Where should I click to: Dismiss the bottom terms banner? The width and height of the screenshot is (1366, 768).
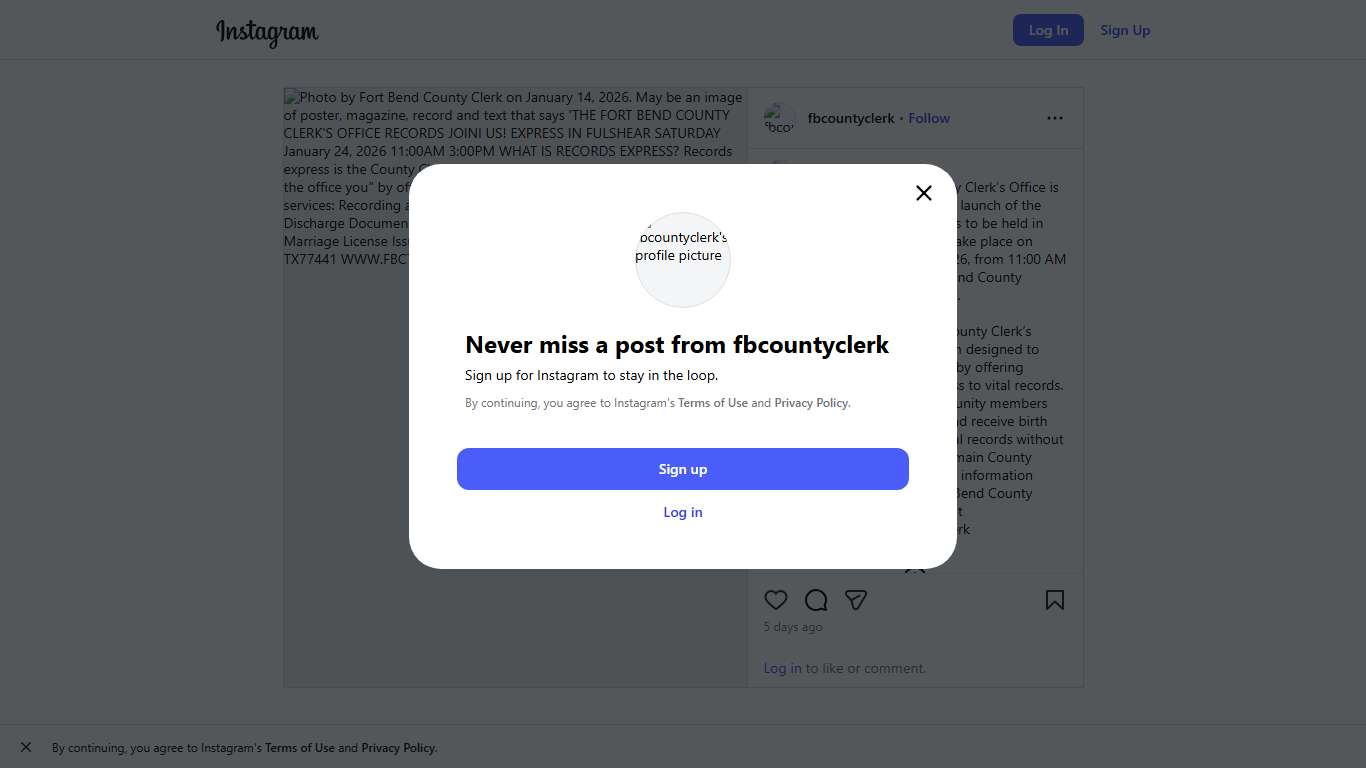[26, 747]
